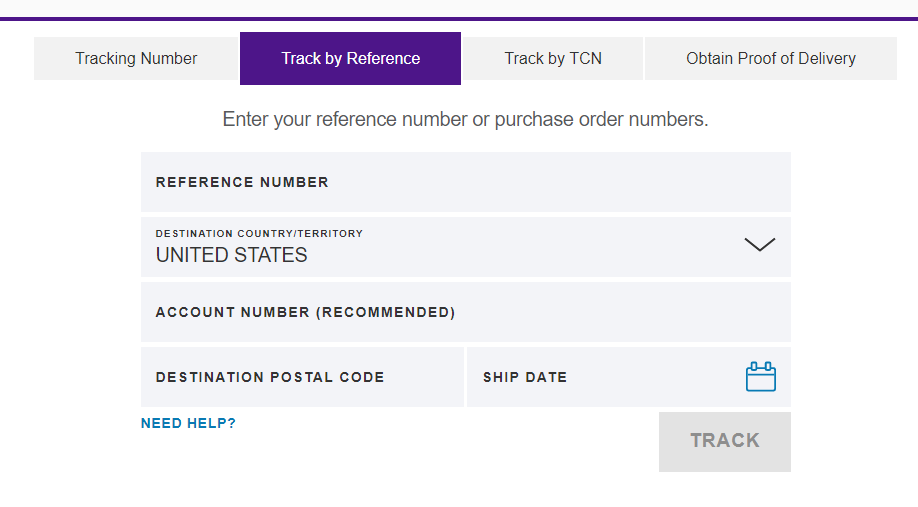Click the REFERENCE NUMBER placeholder label

242,182
